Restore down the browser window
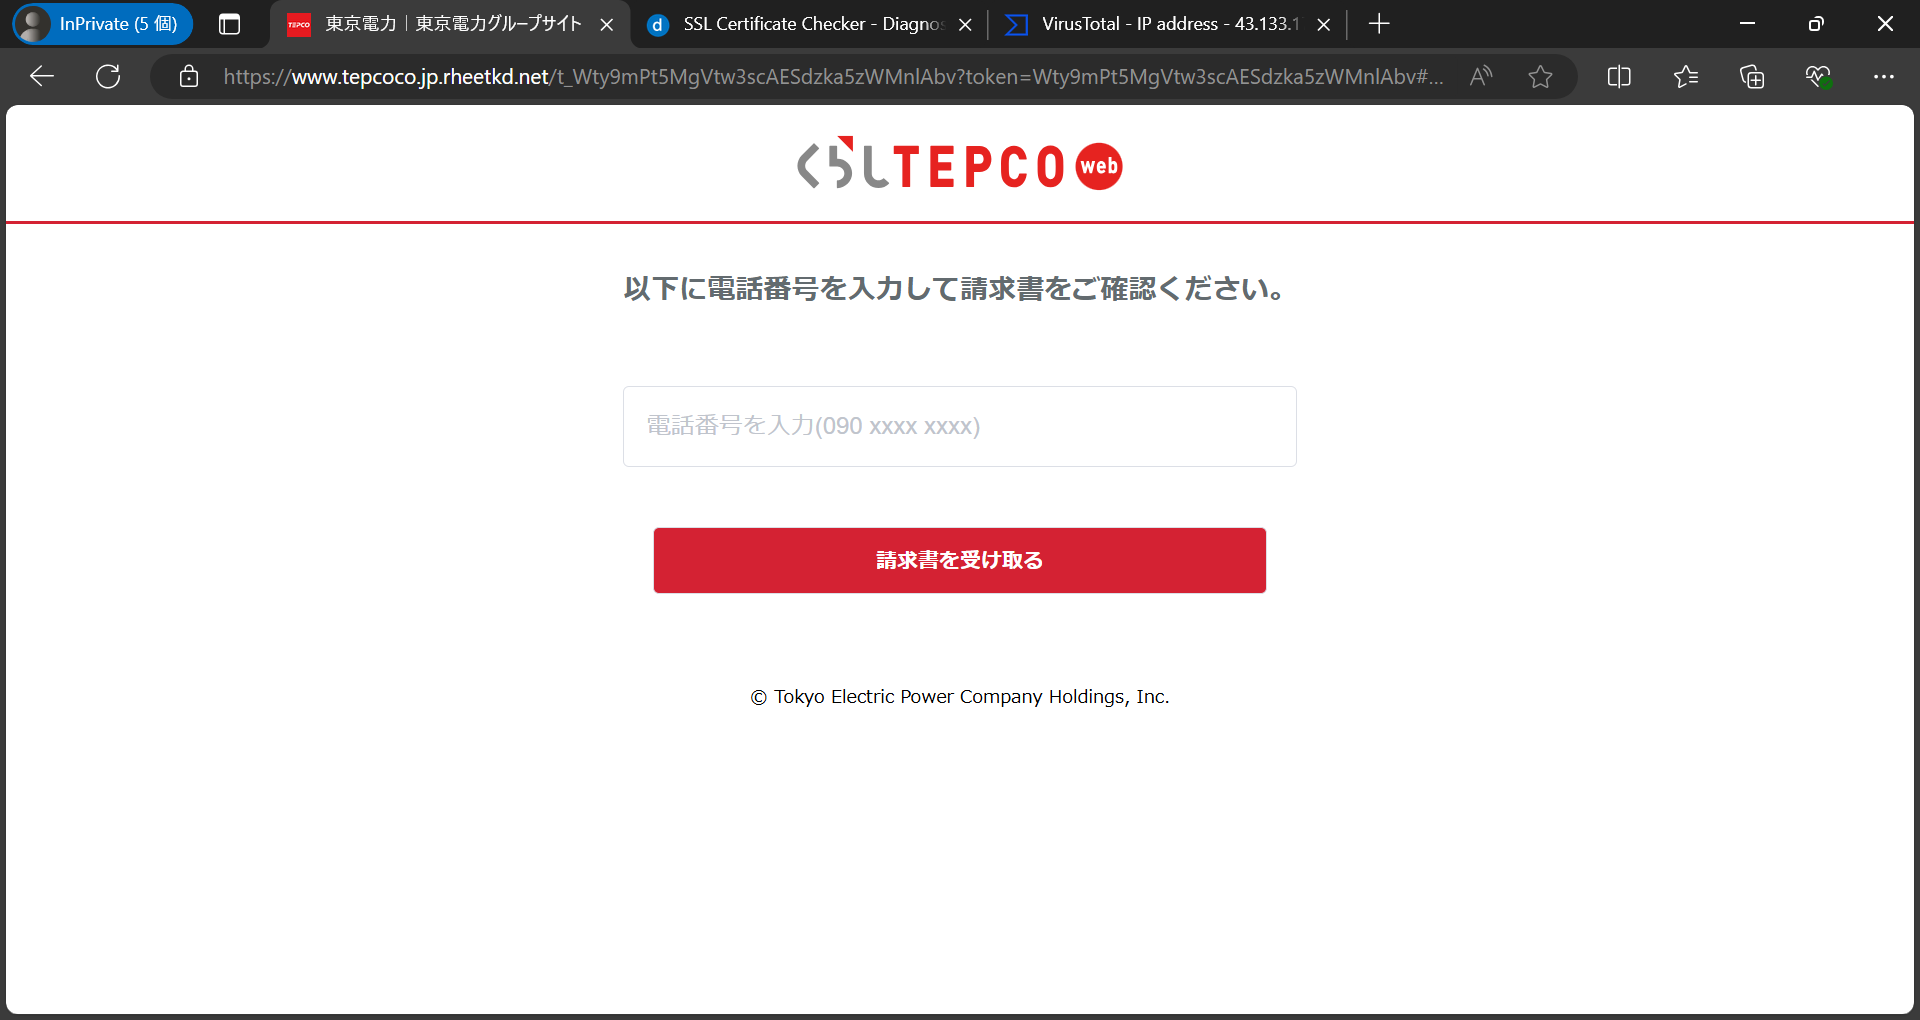The image size is (1920, 1020). pyautogui.click(x=1816, y=24)
